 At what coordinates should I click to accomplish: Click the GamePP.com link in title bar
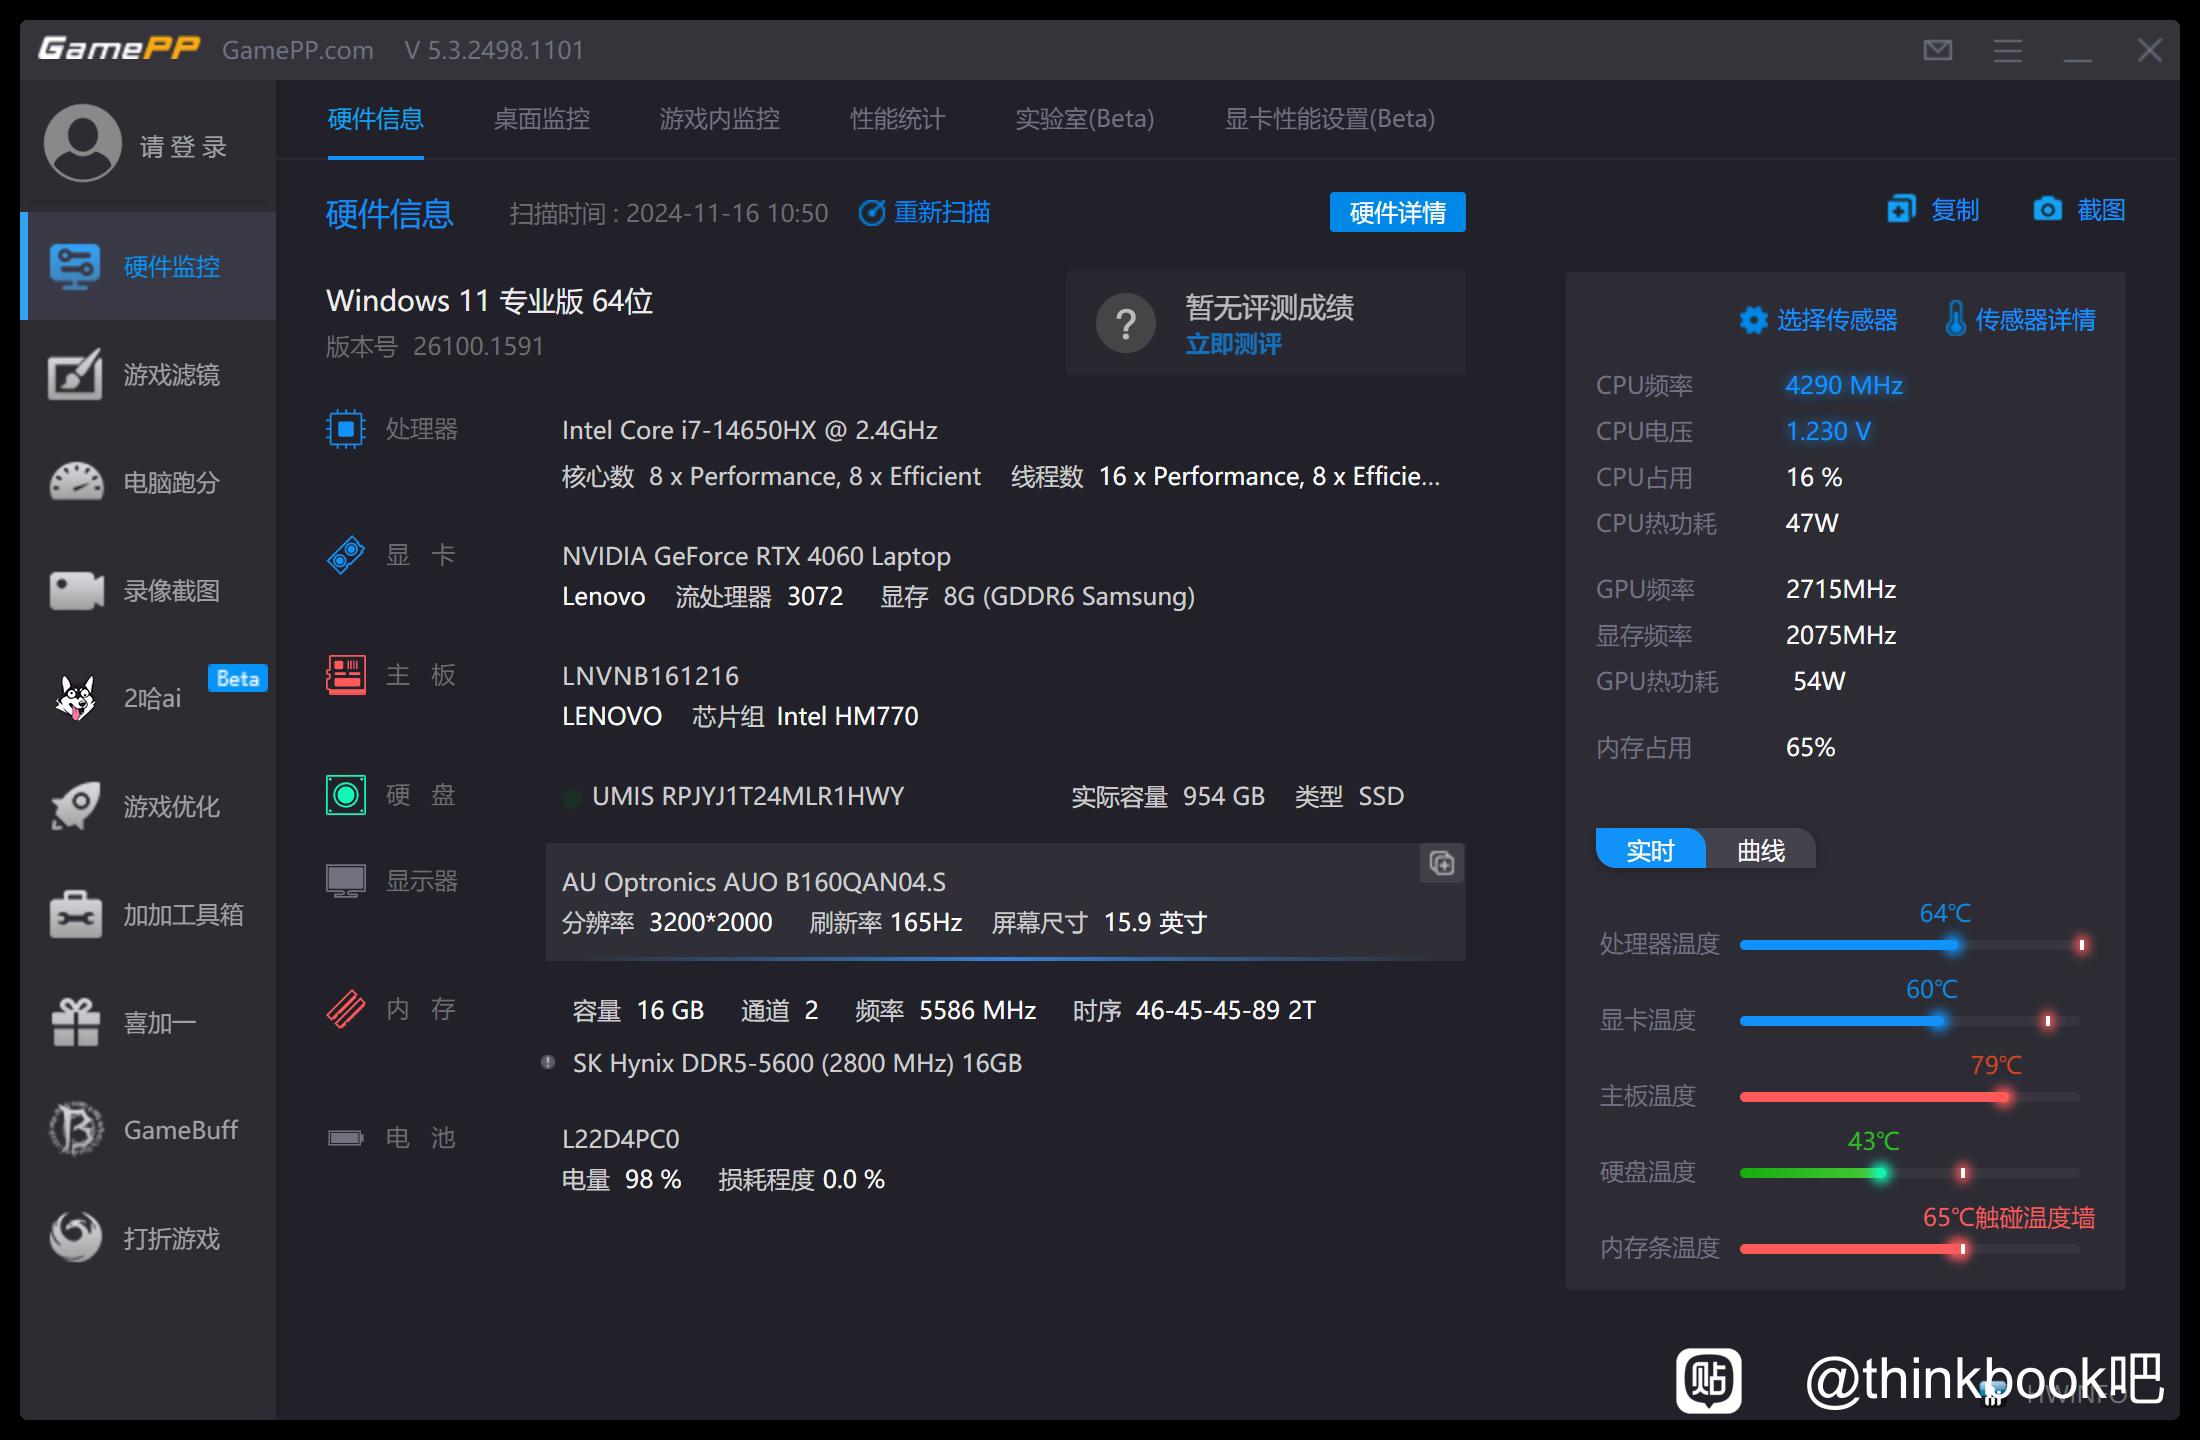pyautogui.click(x=298, y=50)
